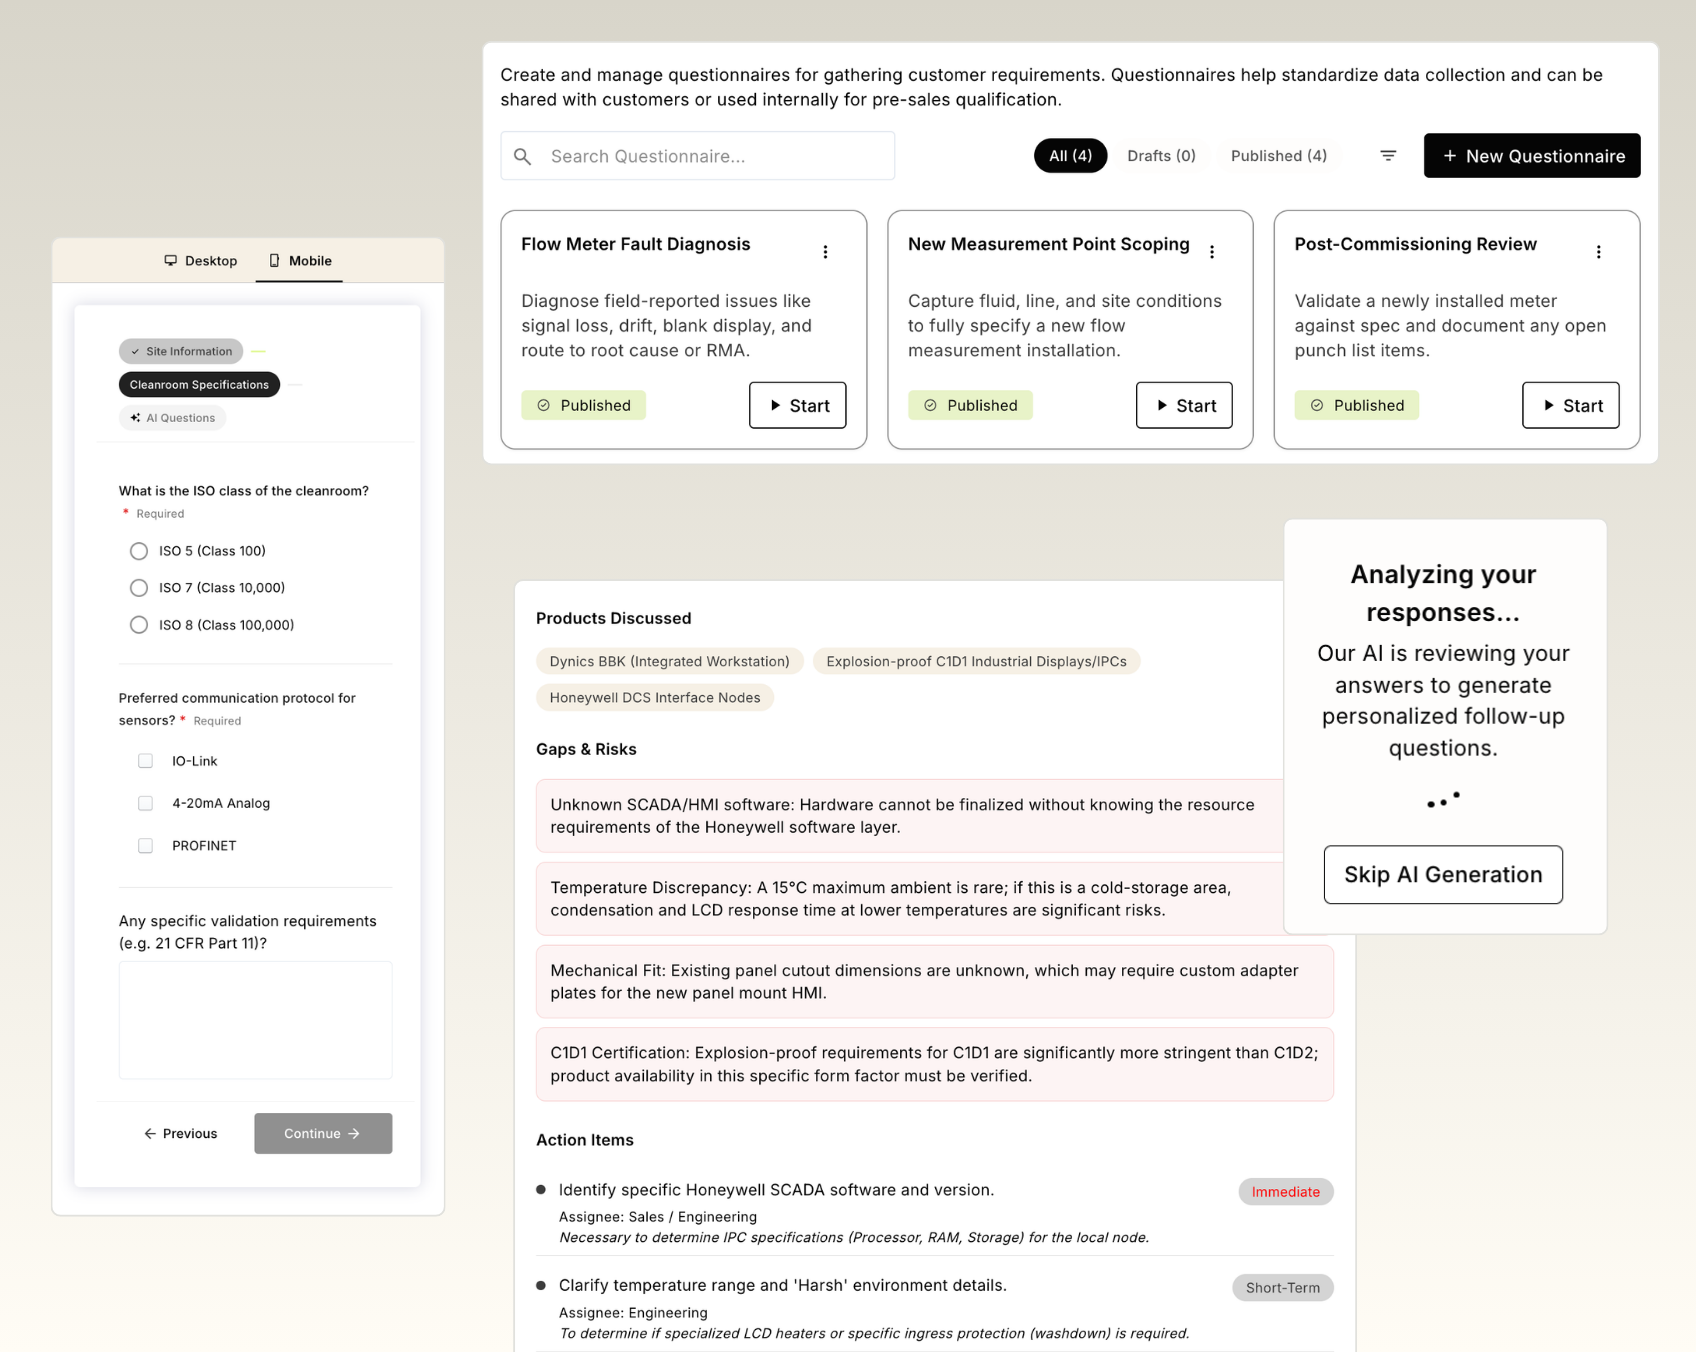Click Dynics BBK (Integrated Workstation) chip

tap(670, 662)
